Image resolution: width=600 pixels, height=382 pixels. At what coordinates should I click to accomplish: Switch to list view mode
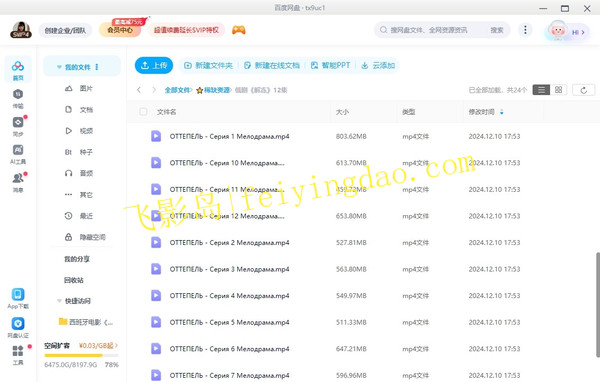(541, 90)
